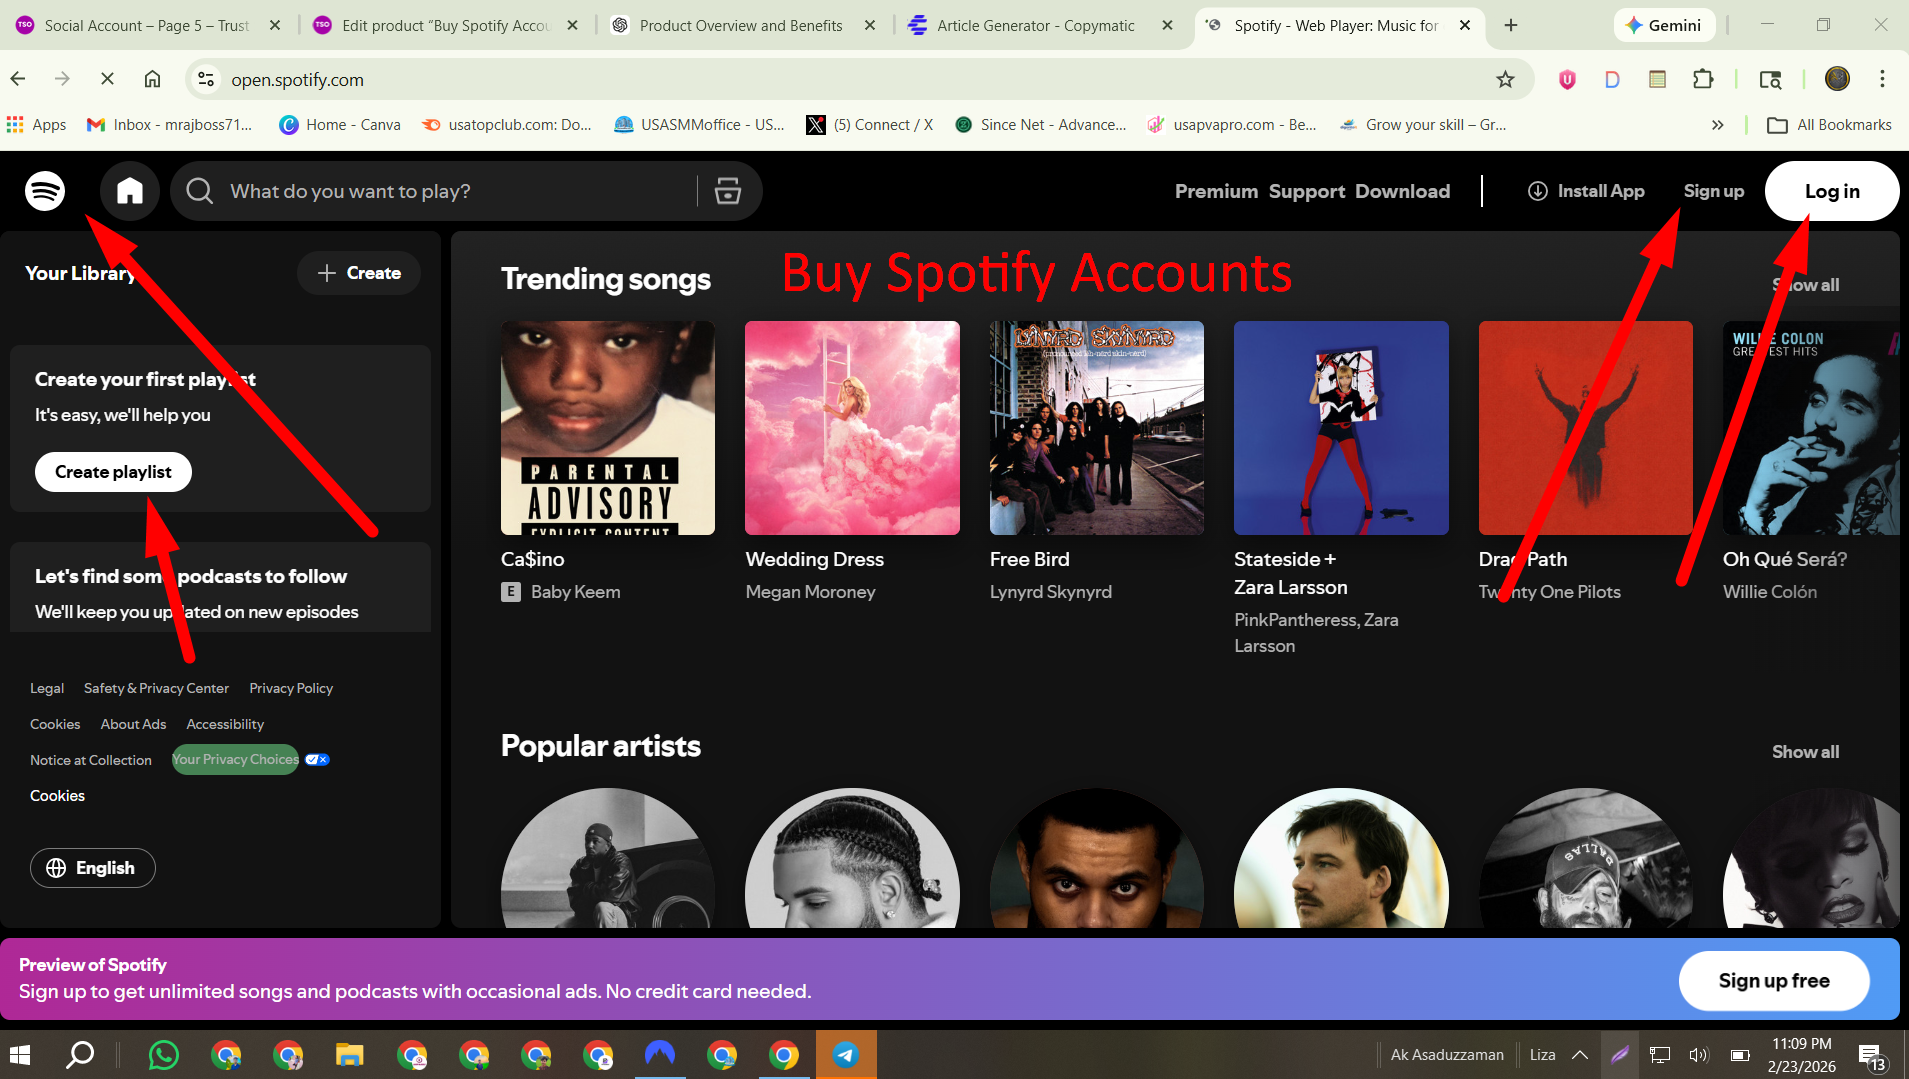Open the Free Bird cover art

(1097, 428)
